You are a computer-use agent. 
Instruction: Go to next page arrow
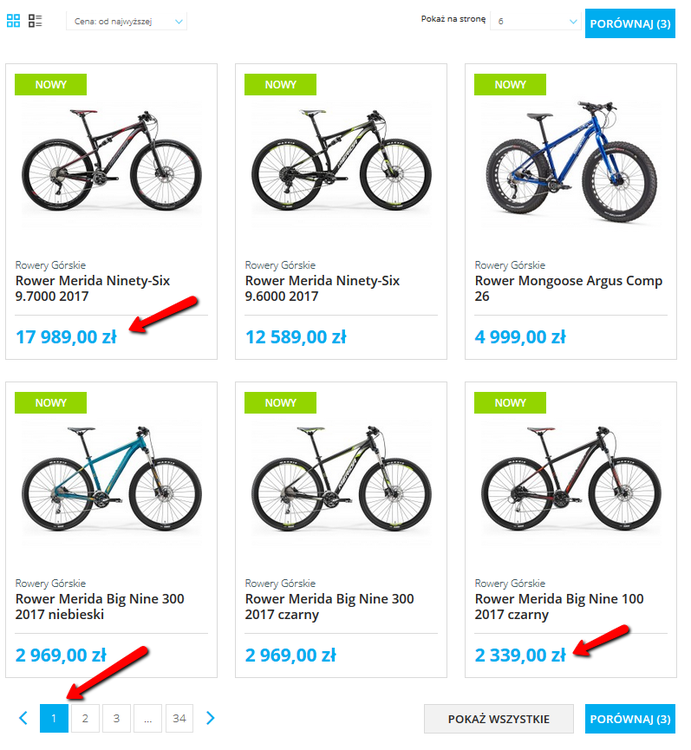coord(210,718)
